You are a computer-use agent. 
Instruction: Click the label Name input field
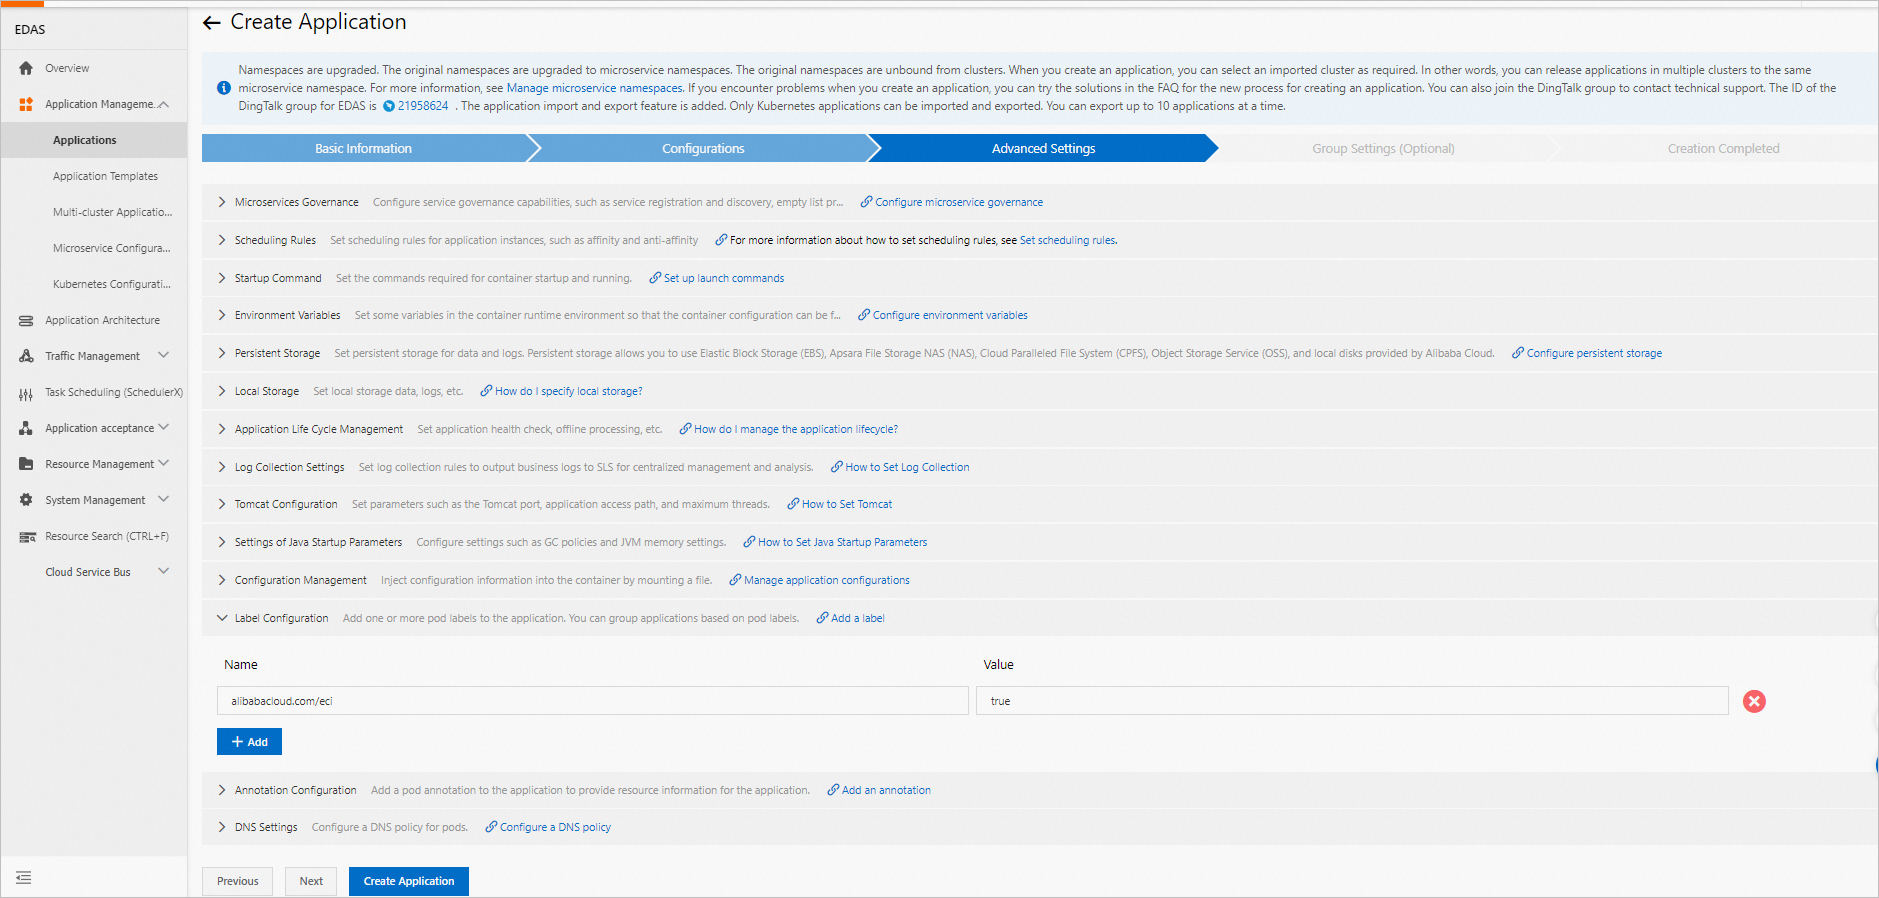coord(593,701)
